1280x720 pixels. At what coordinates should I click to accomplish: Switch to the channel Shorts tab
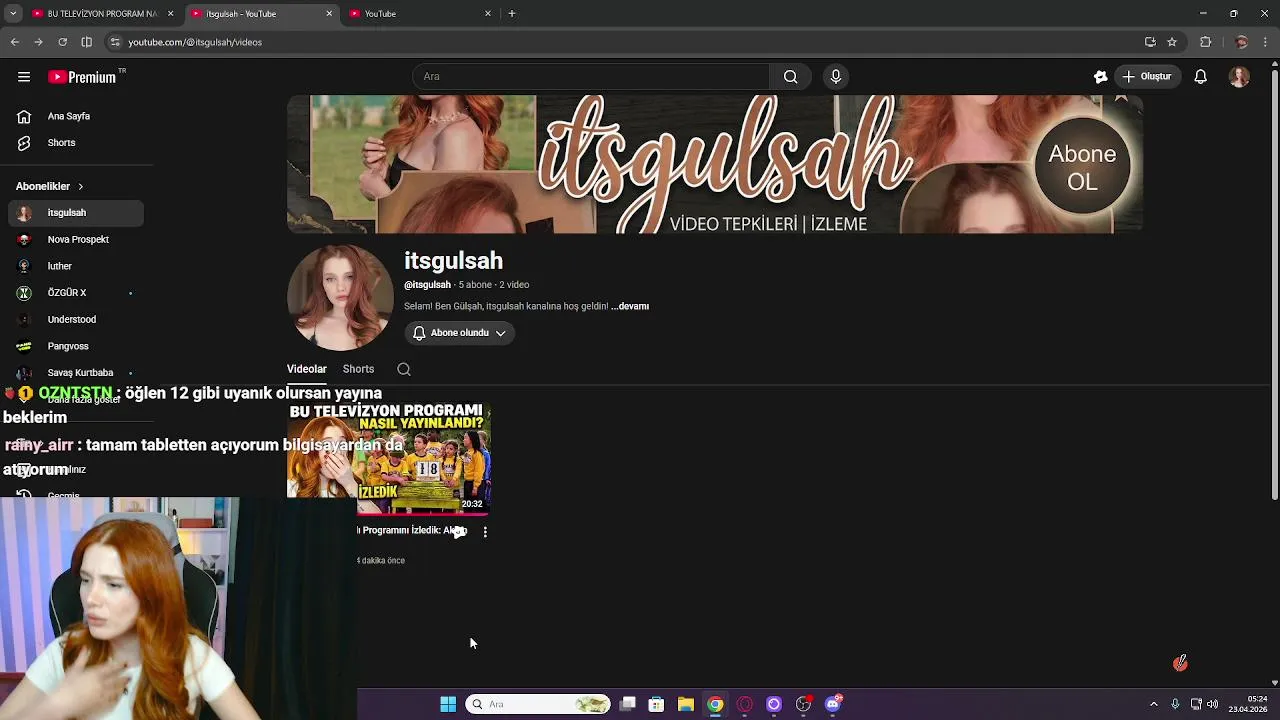pyautogui.click(x=358, y=369)
